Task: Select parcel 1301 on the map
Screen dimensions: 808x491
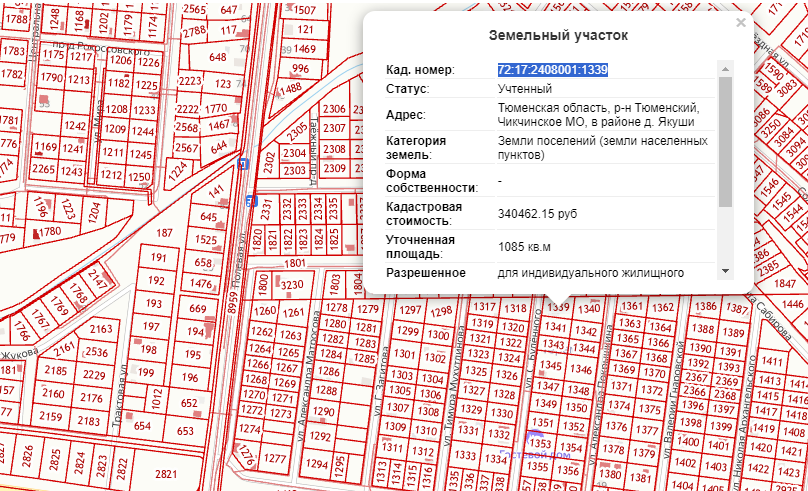Action: click(x=405, y=354)
